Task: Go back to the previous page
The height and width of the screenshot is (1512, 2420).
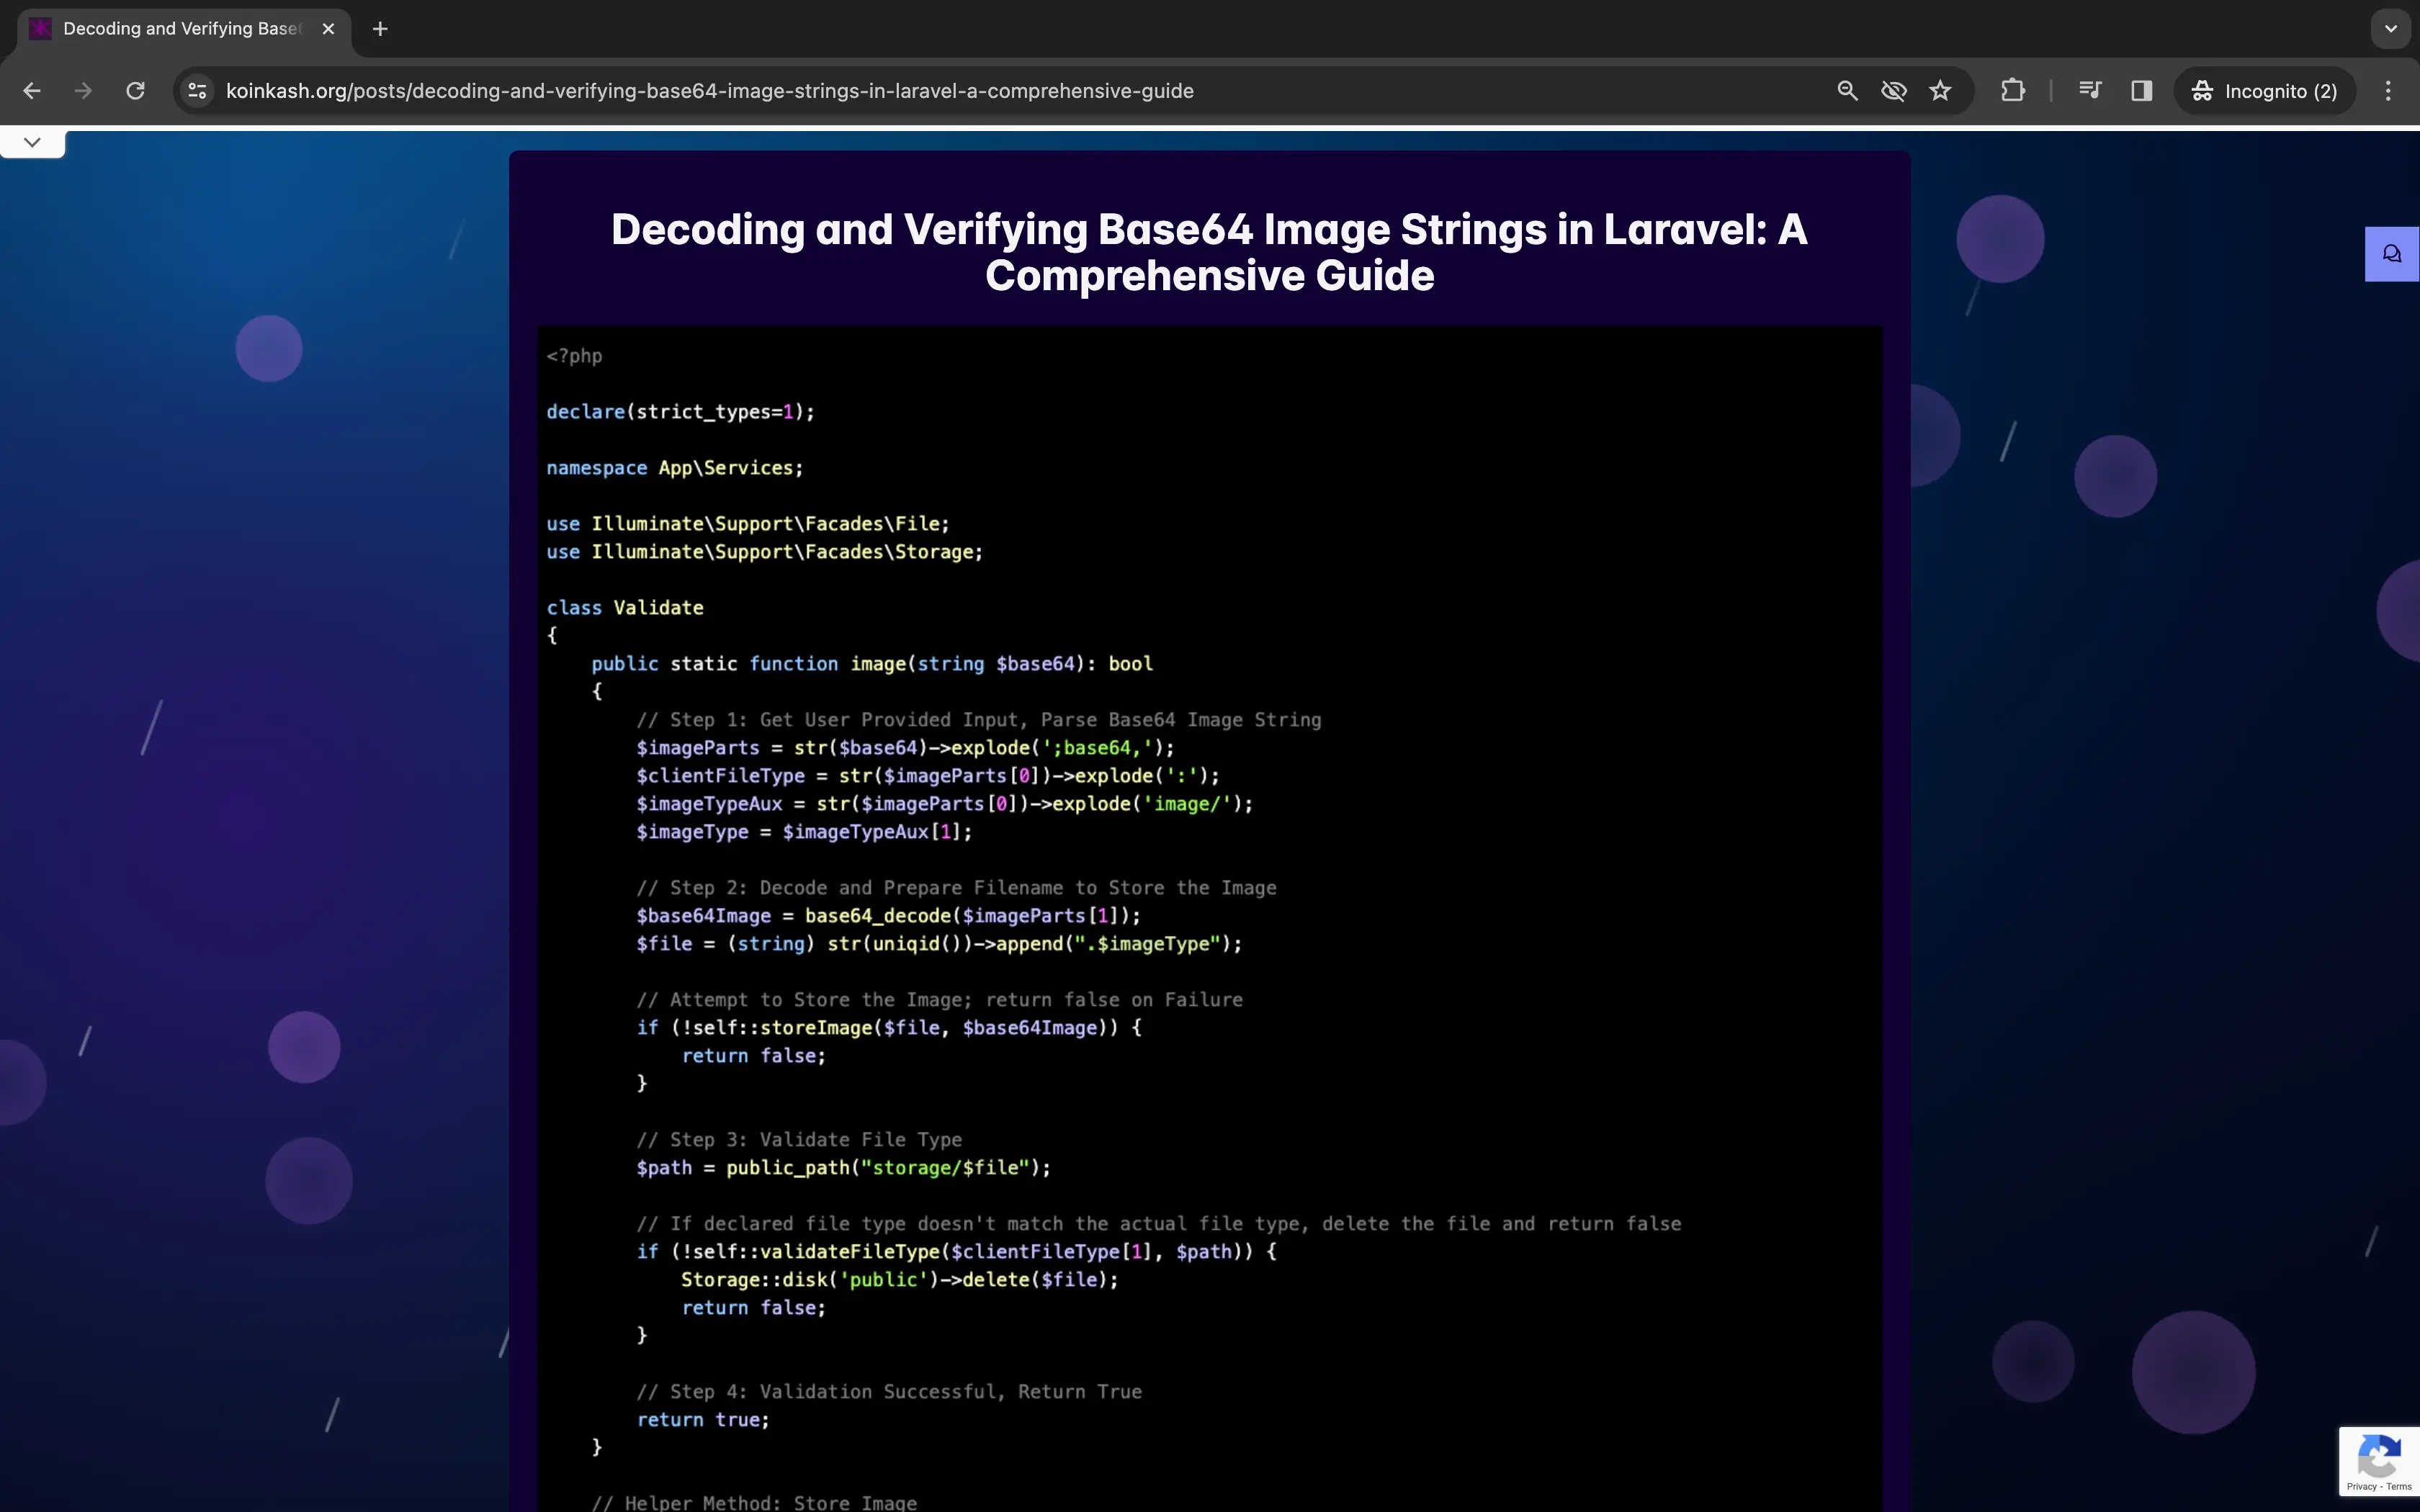Action: (32, 91)
